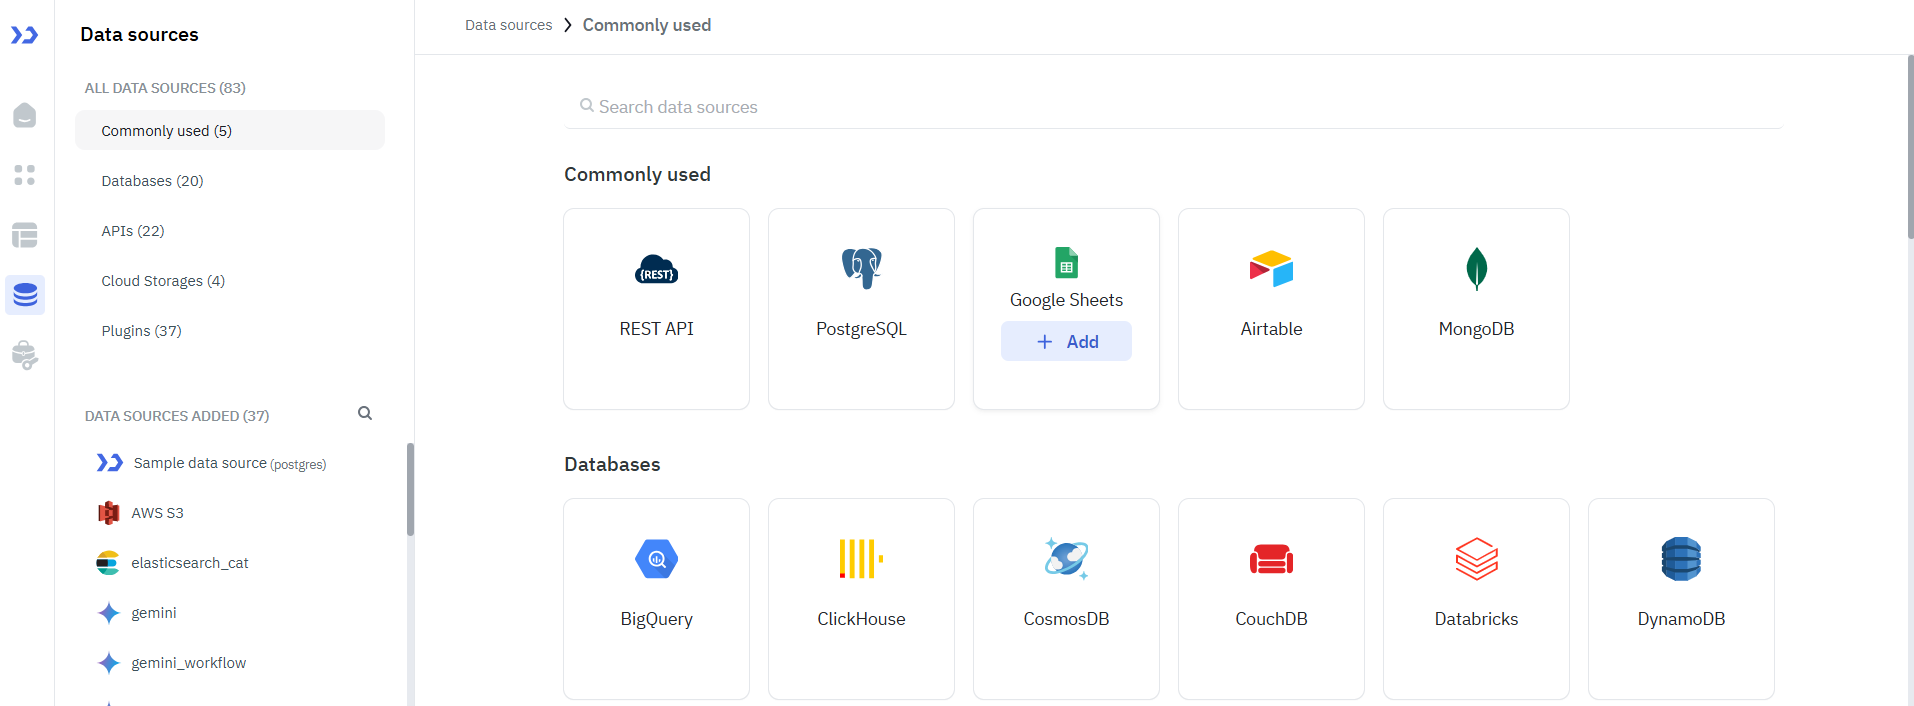The image size is (1914, 706).
Task: Open the AWS S3 added data source
Action: (x=157, y=513)
